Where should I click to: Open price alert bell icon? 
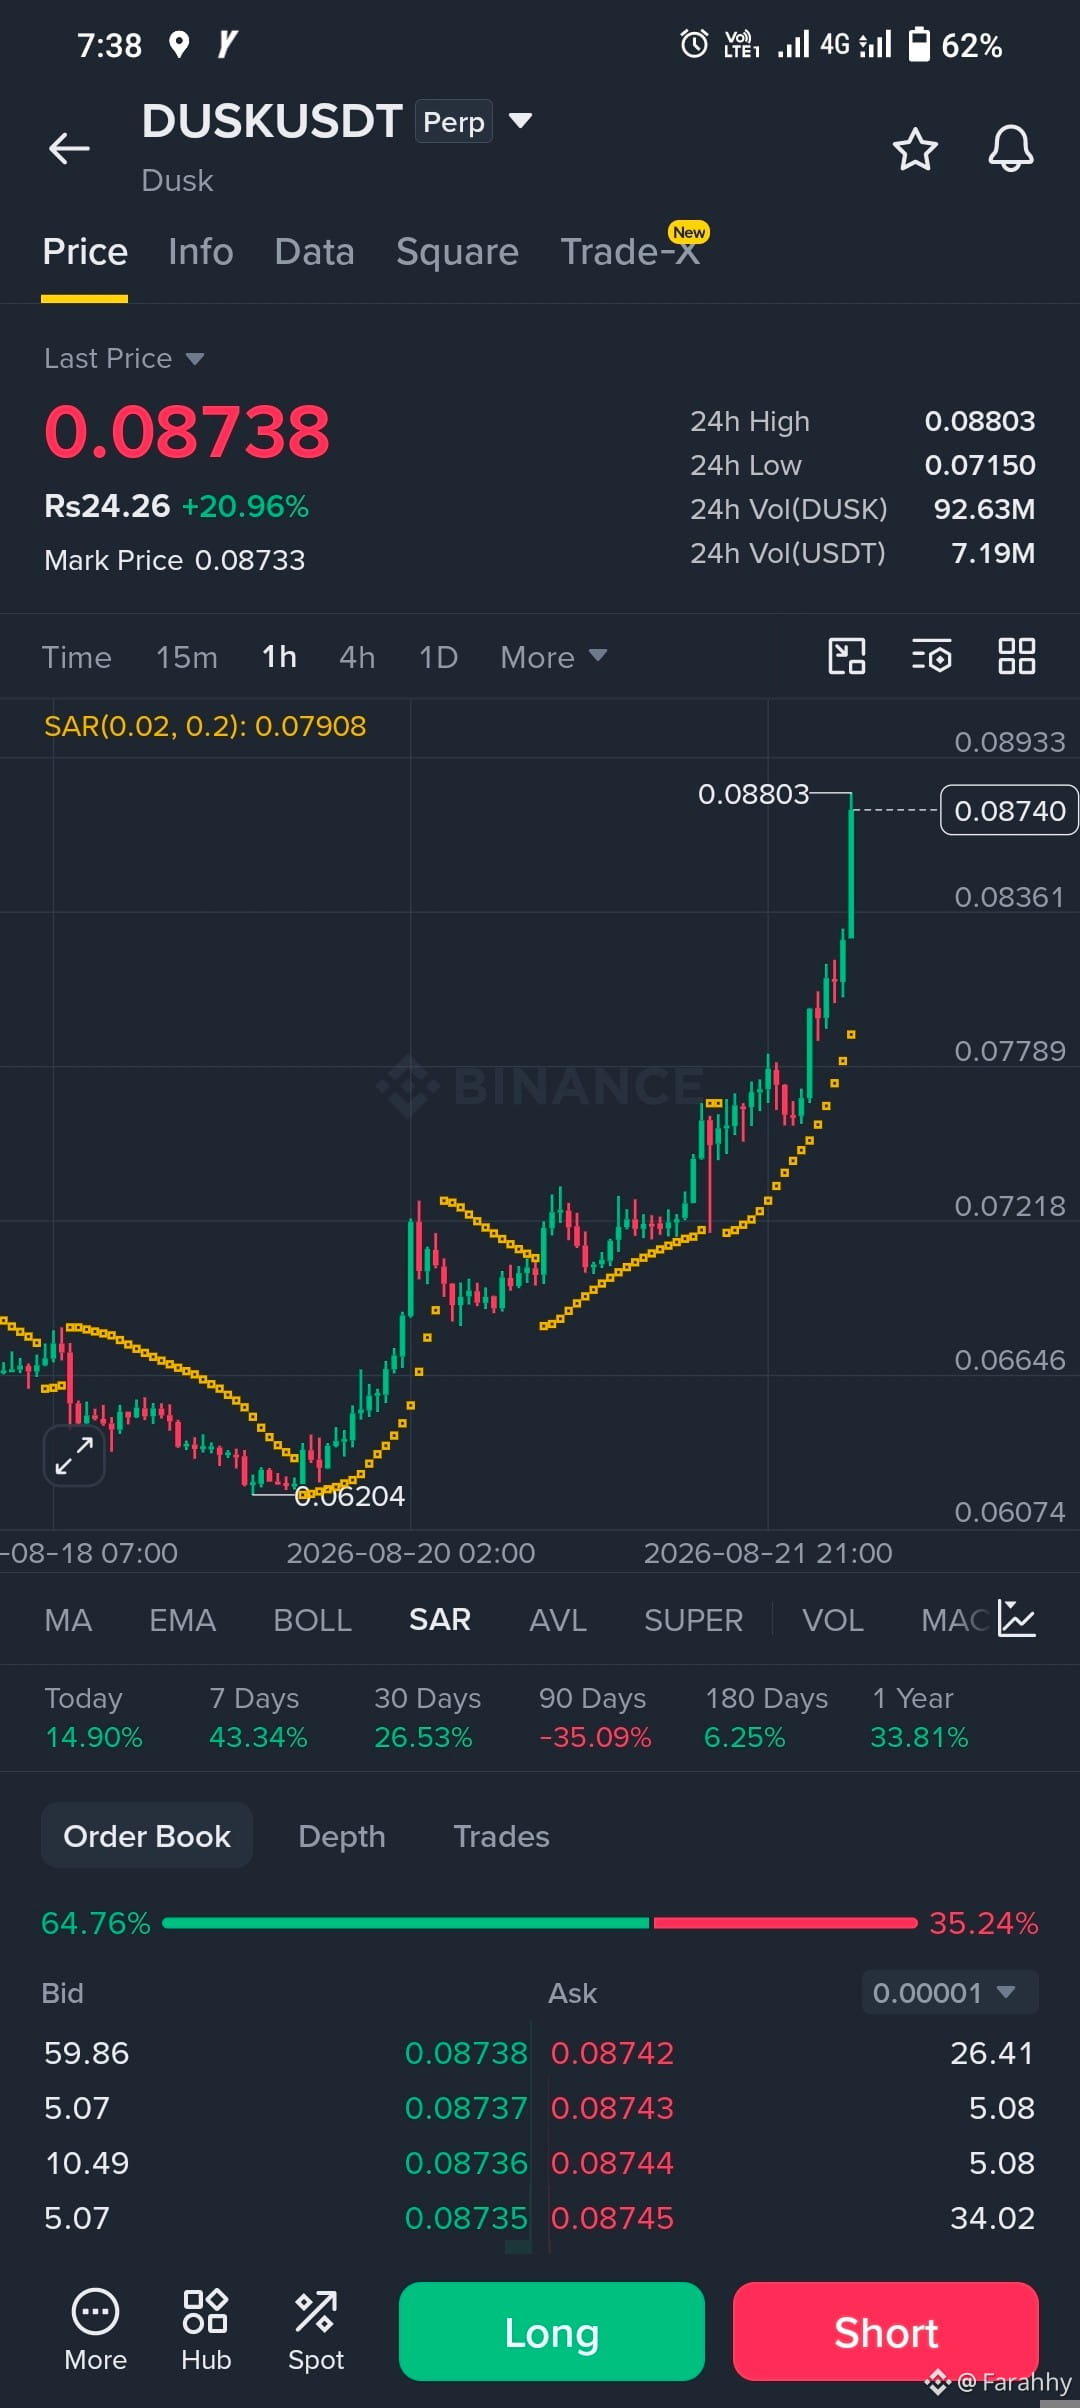1010,149
